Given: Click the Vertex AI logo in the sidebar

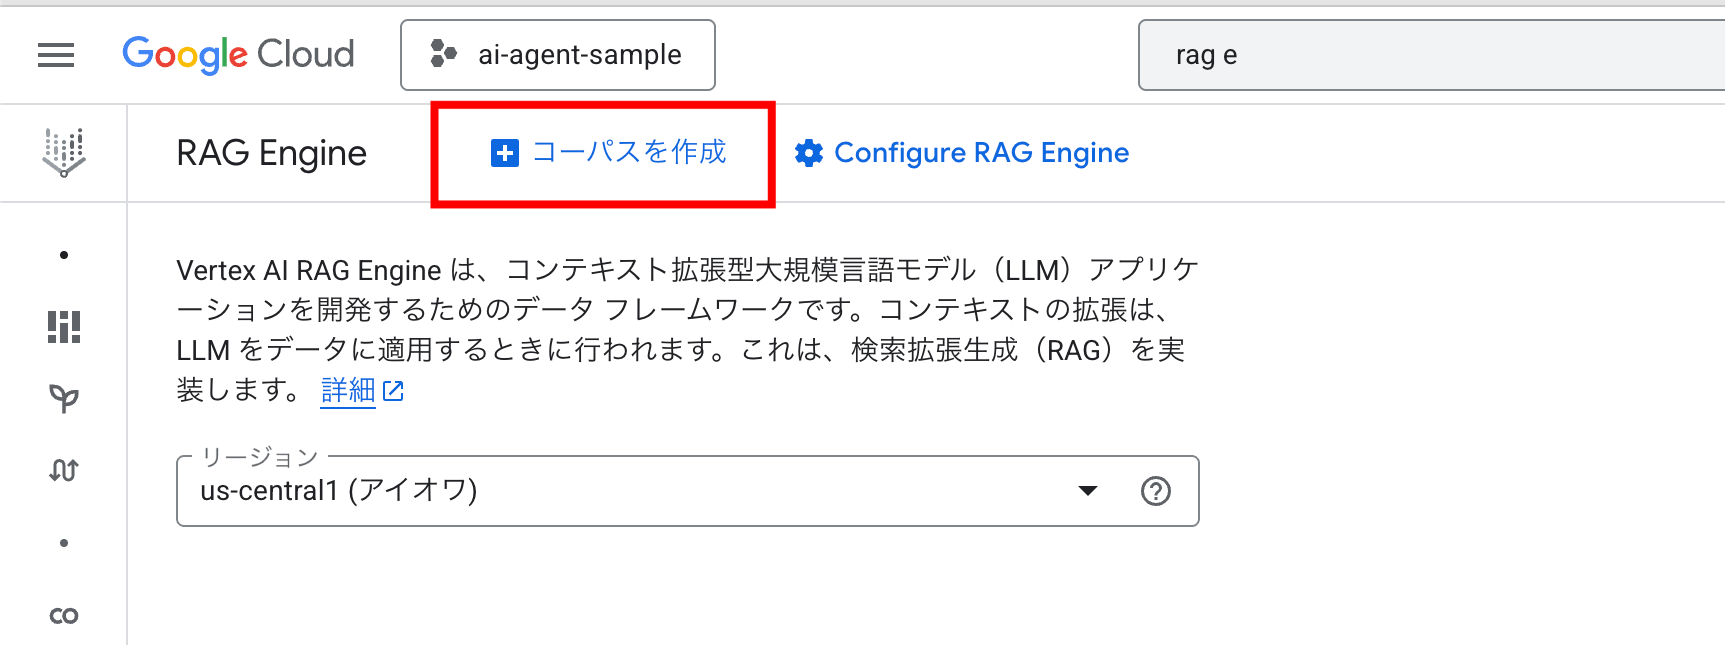Looking at the screenshot, I should point(64,153).
